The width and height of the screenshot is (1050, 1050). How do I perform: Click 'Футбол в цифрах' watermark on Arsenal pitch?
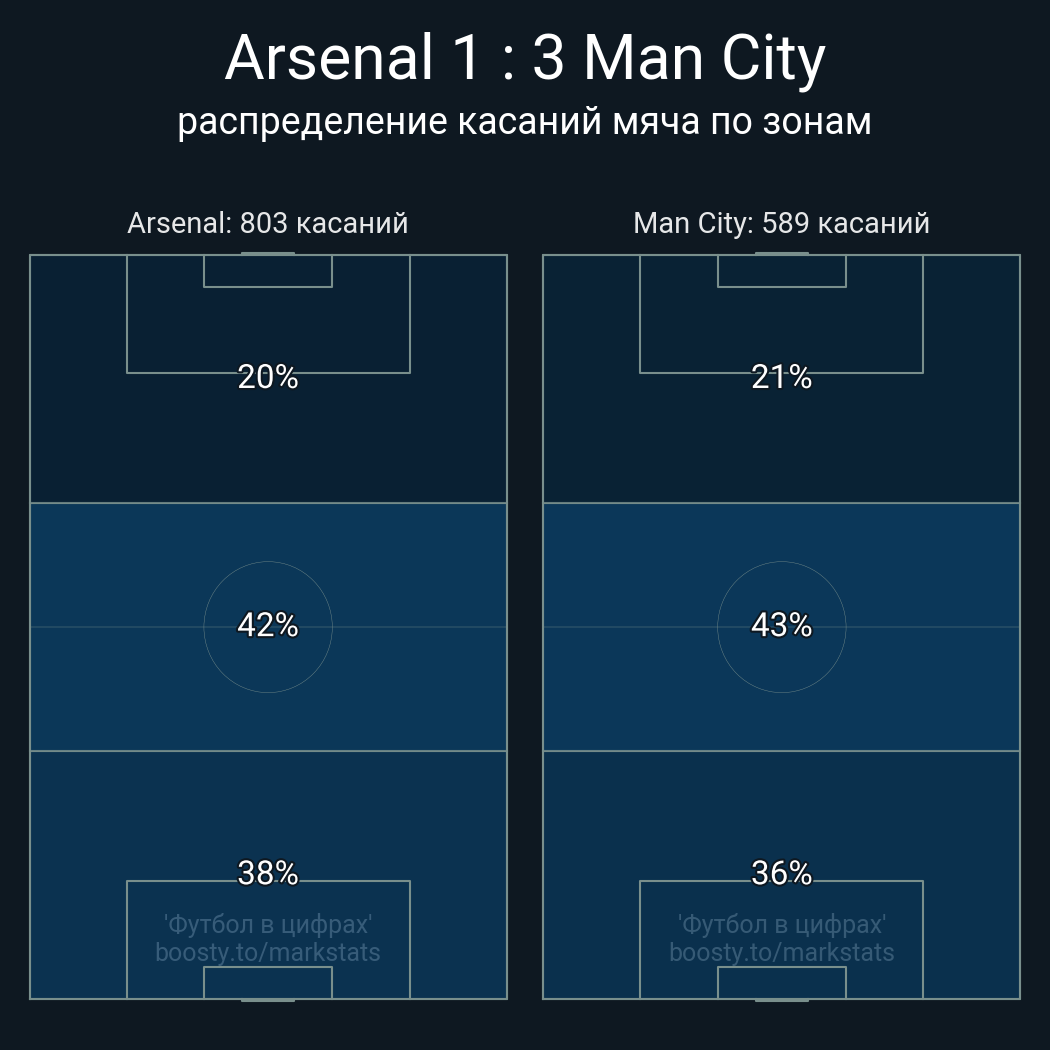click(268, 925)
